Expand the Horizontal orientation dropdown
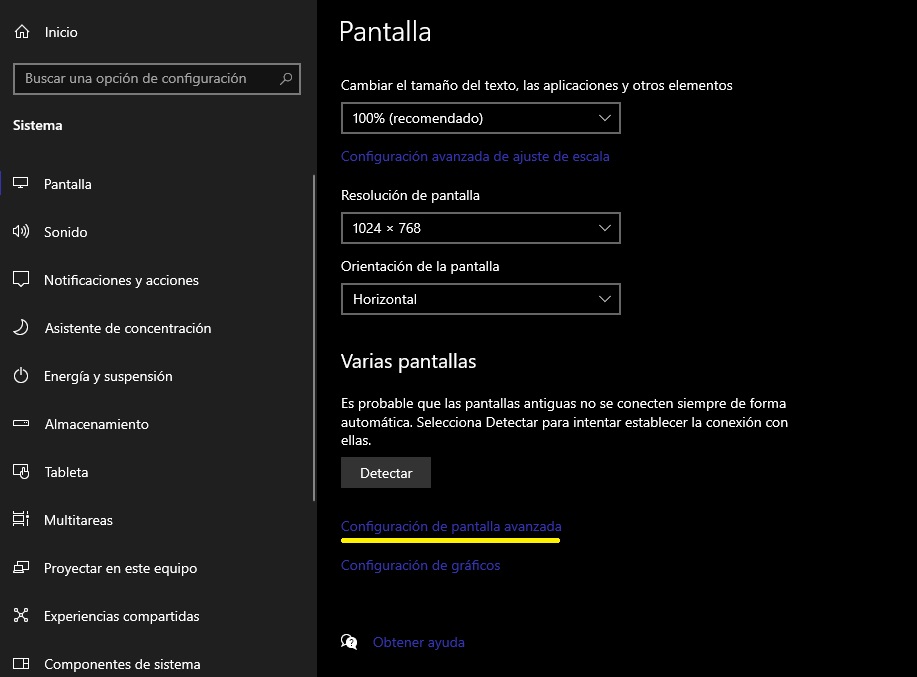 point(480,299)
